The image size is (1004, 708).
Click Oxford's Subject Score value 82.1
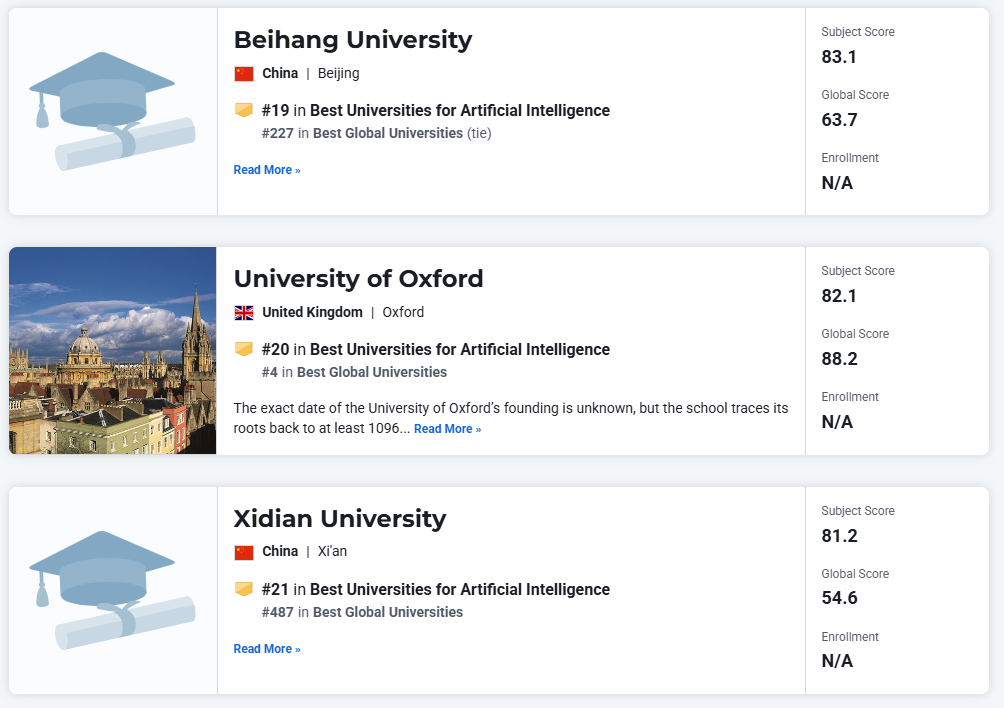click(839, 296)
